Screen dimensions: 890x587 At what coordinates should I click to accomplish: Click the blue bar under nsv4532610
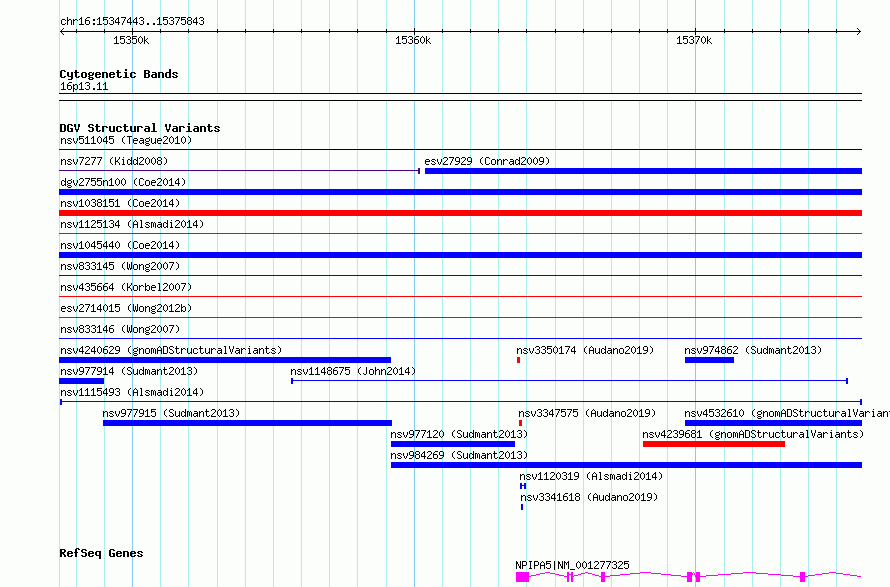point(774,423)
